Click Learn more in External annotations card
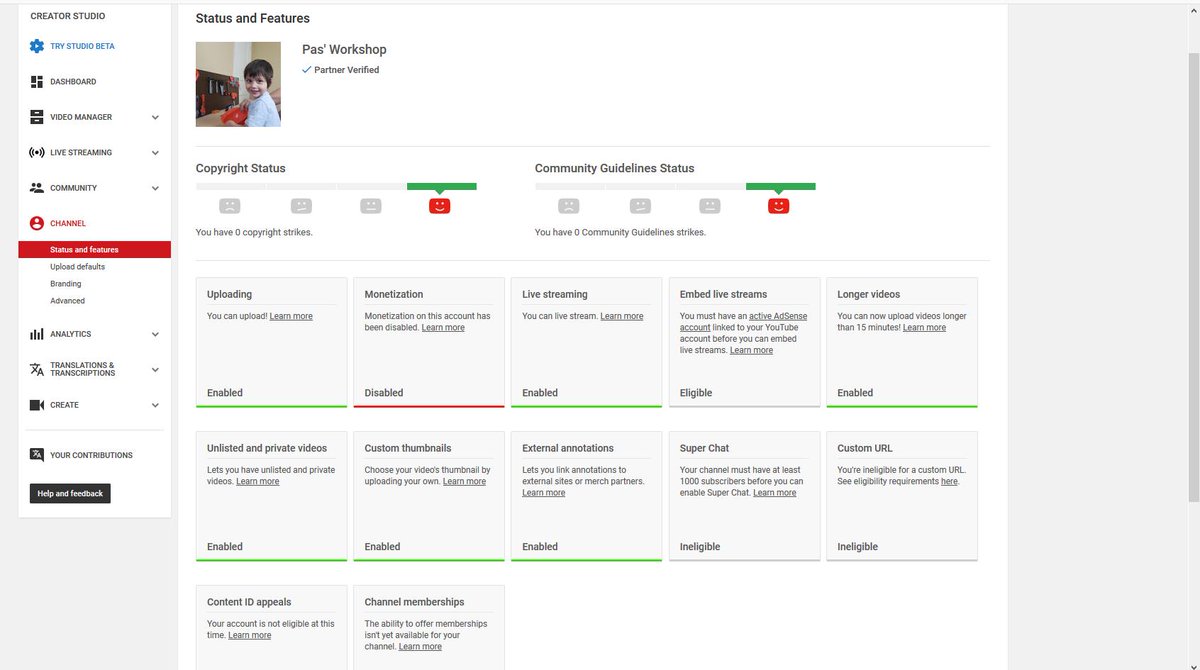Viewport: 1200px width, 670px height. tap(544, 493)
